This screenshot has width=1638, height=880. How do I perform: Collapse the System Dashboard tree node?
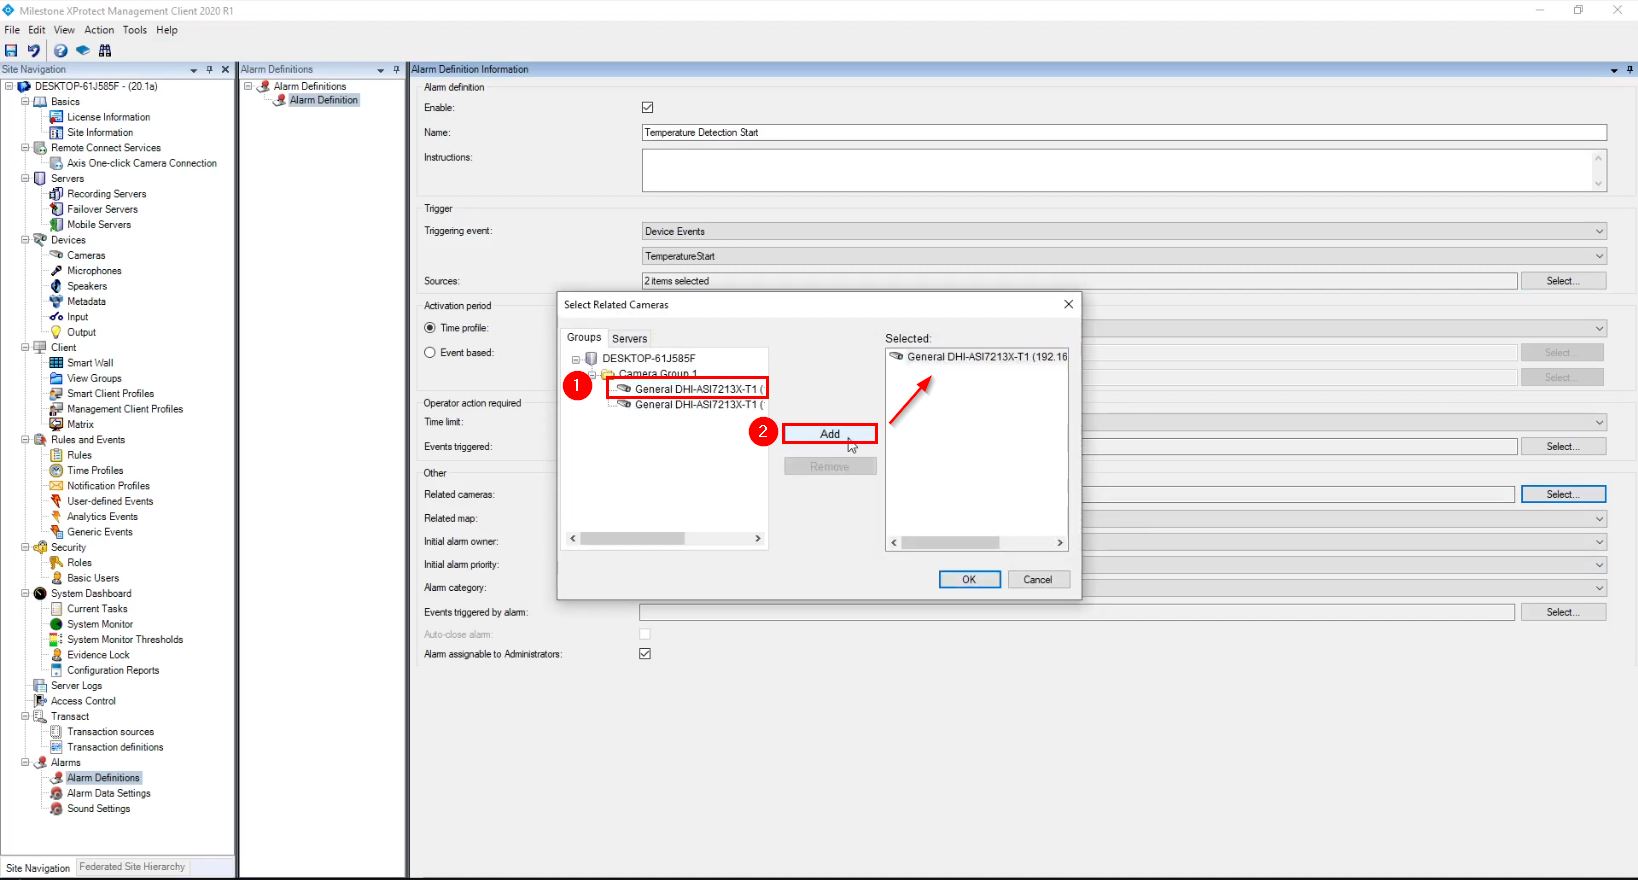(25, 593)
